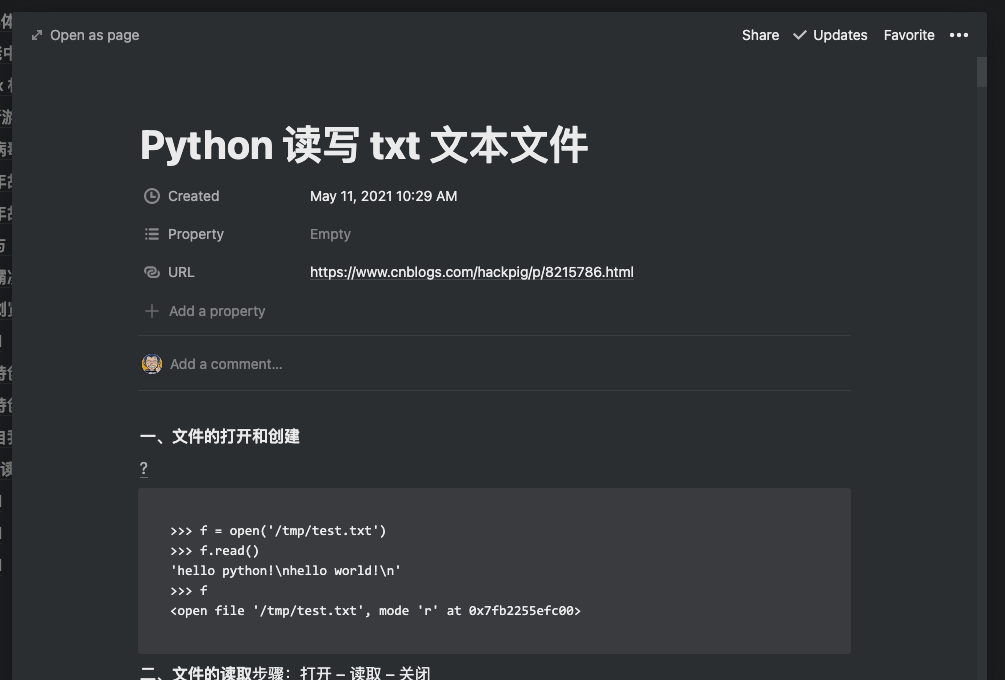Image resolution: width=1005 pixels, height=680 pixels.
Task: Click the Add a comment field
Action: click(x=226, y=364)
